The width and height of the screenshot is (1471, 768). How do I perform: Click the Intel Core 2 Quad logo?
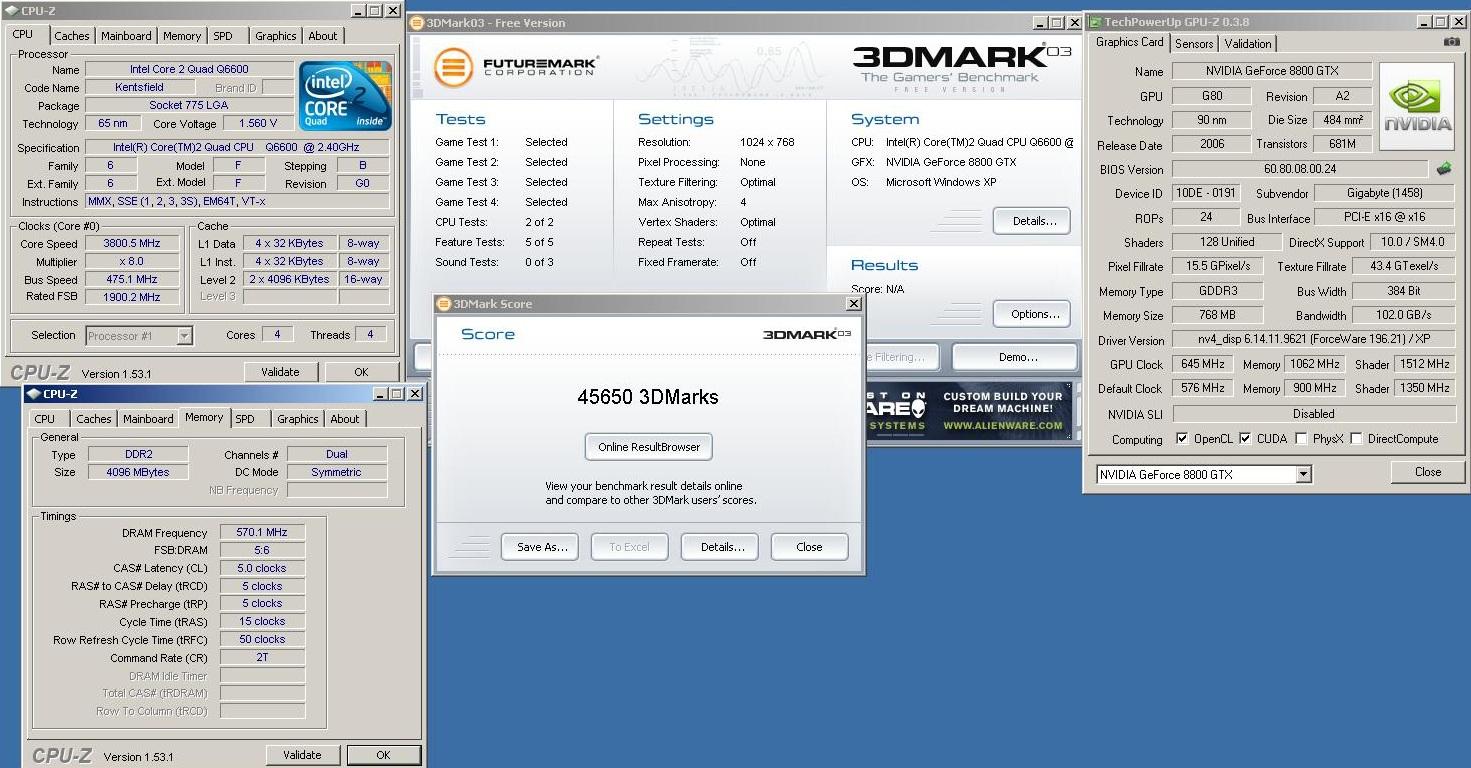pyautogui.click(x=345, y=96)
